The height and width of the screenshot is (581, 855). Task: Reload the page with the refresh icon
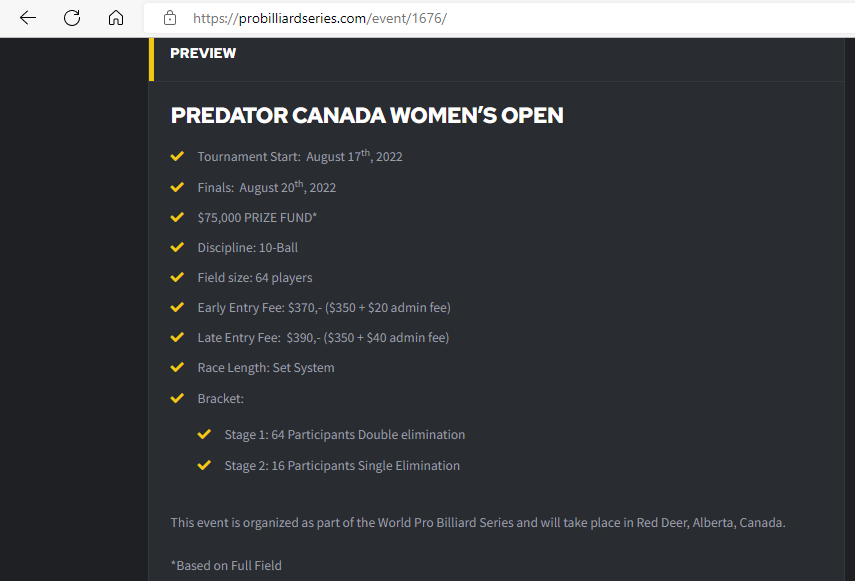tap(72, 18)
